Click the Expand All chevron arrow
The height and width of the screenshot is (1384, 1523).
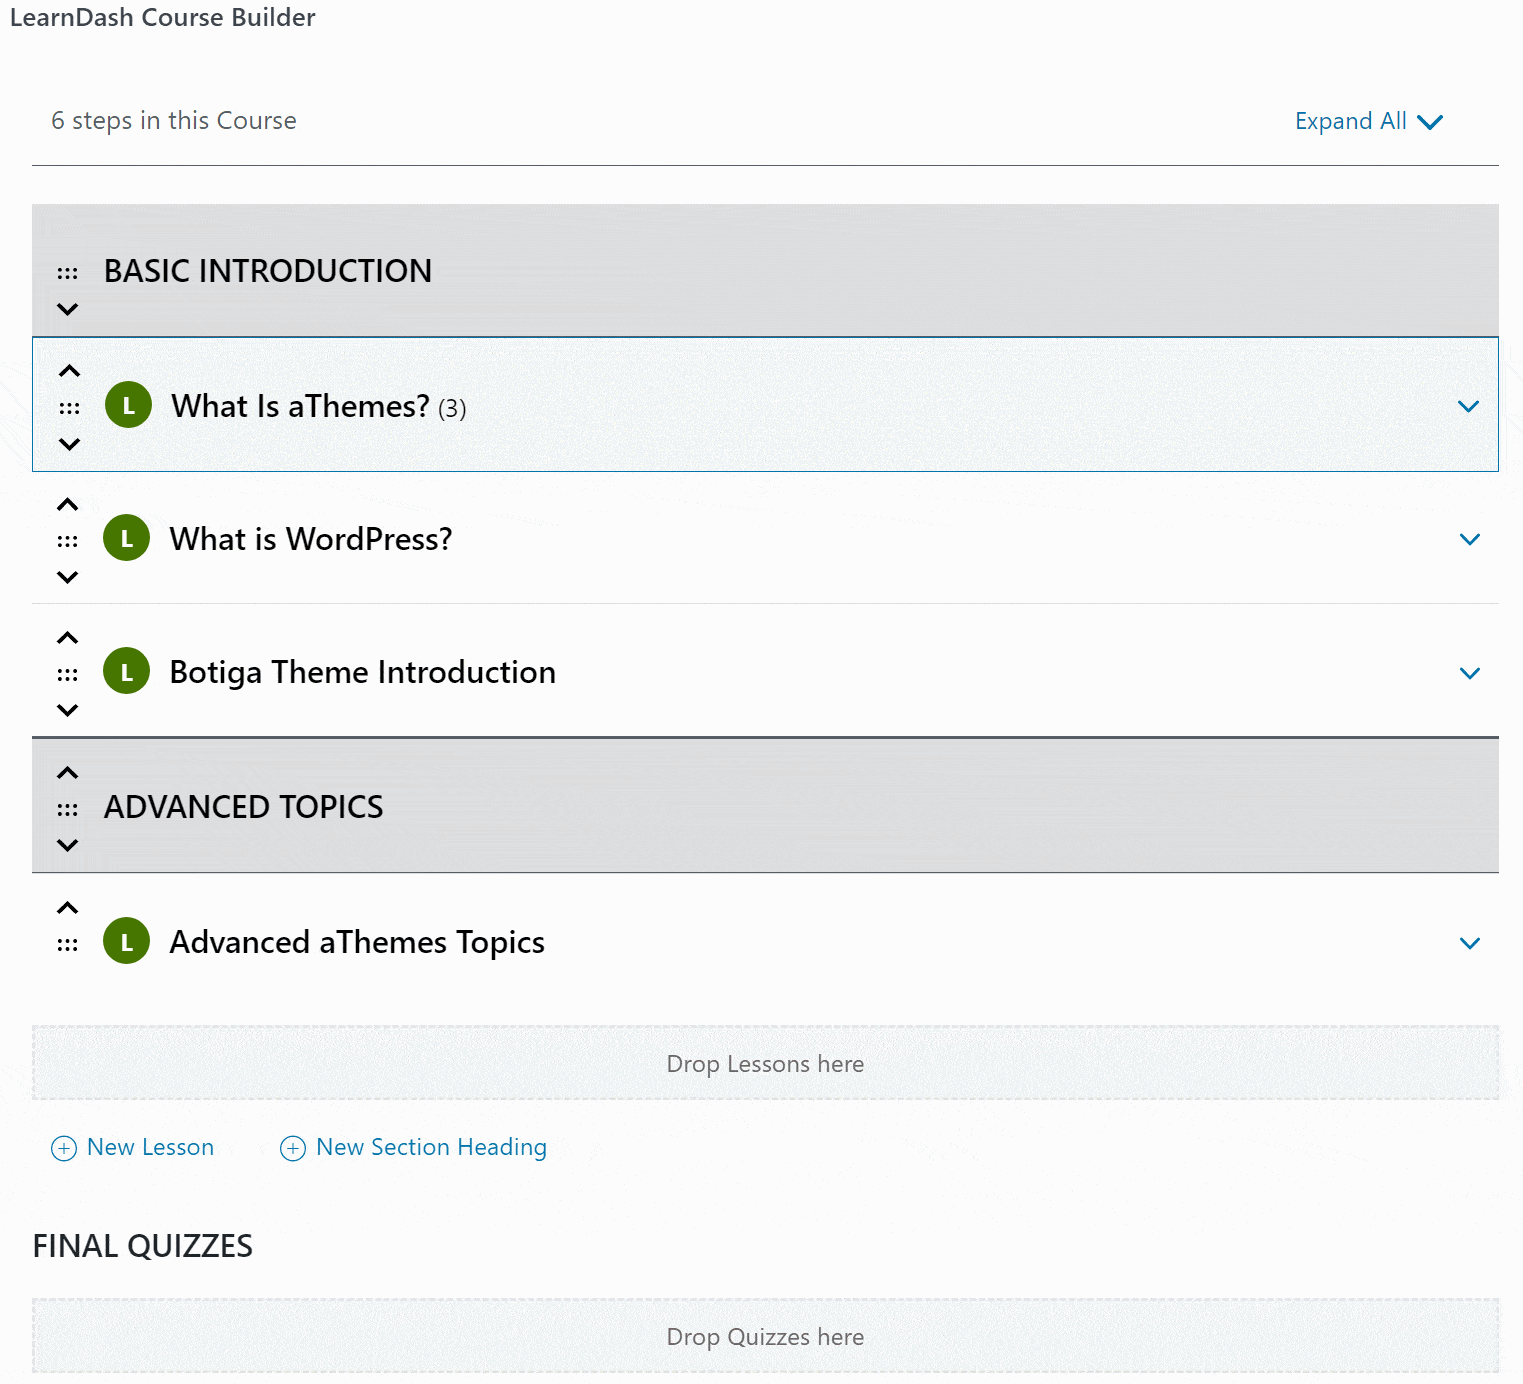(1430, 122)
